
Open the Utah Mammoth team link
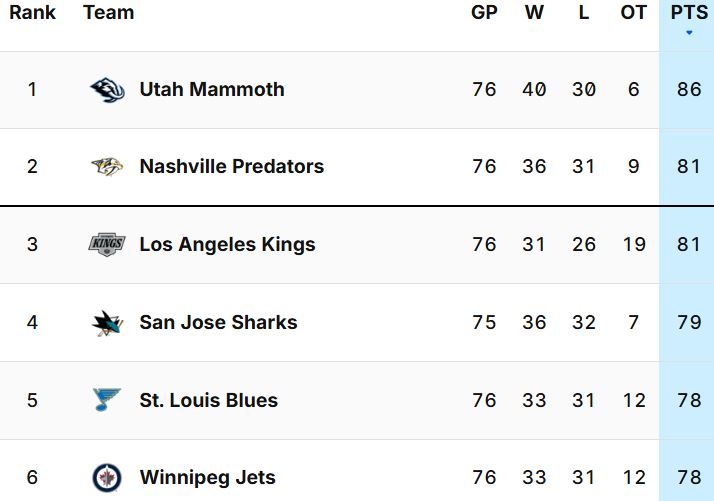pos(212,89)
